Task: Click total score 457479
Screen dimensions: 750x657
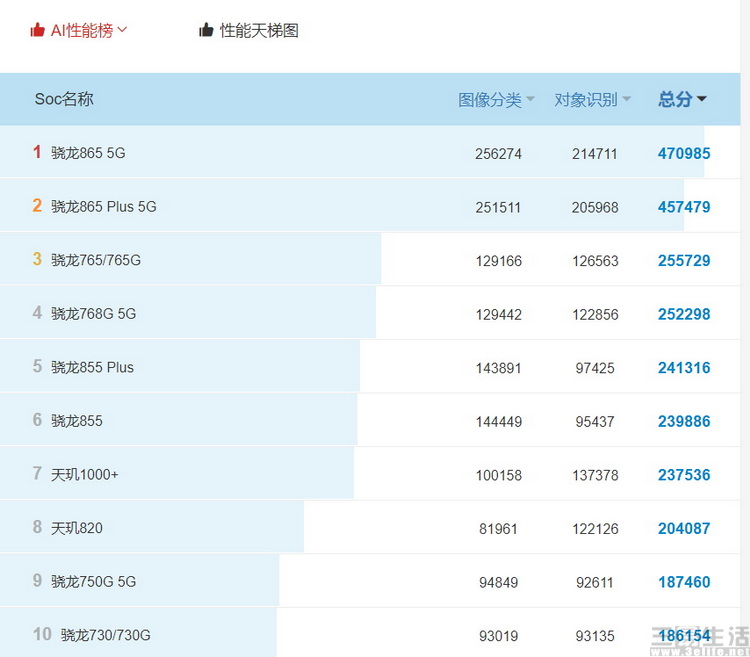Action: pyautogui.click(x=684, y=207)
